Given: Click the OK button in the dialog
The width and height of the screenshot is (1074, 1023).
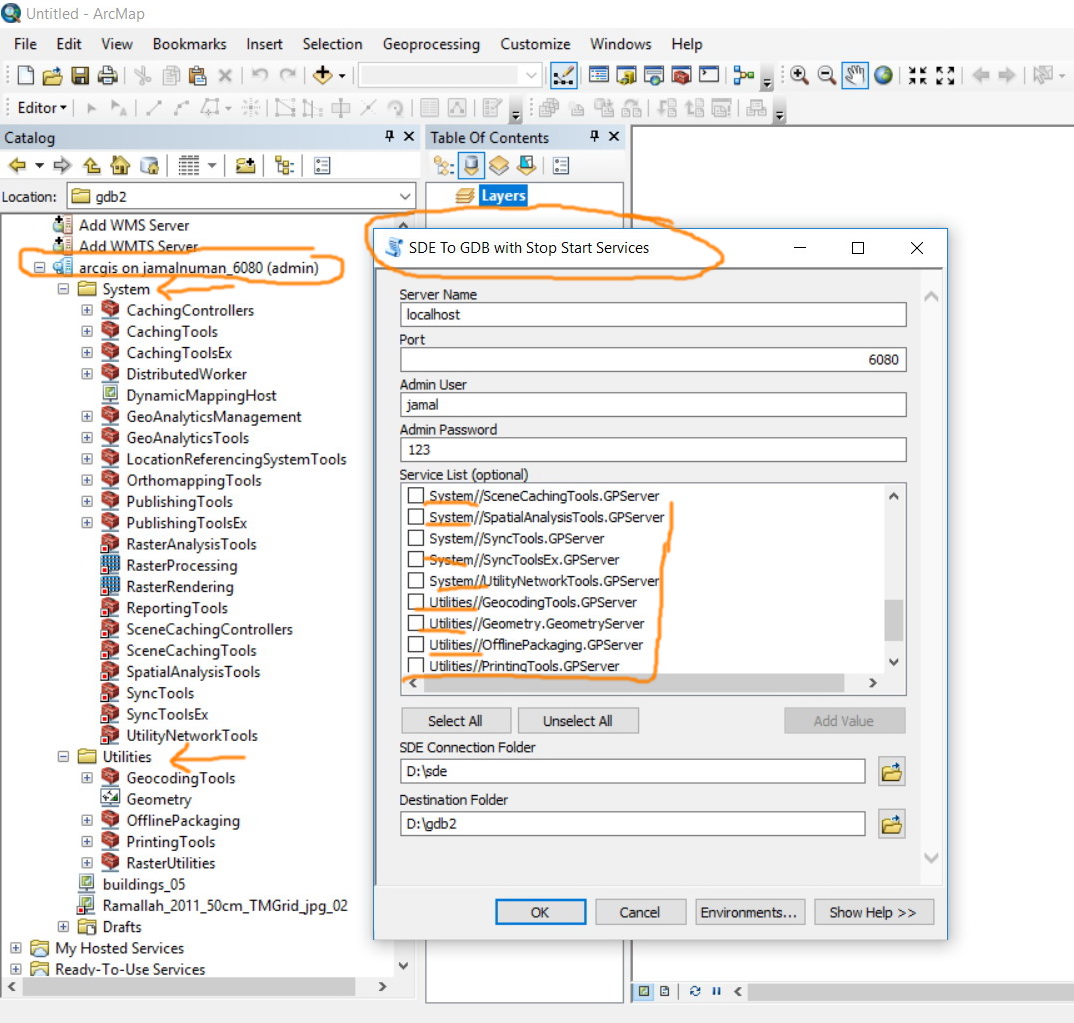Looking at the screenshot, I should tap(540, 912).
